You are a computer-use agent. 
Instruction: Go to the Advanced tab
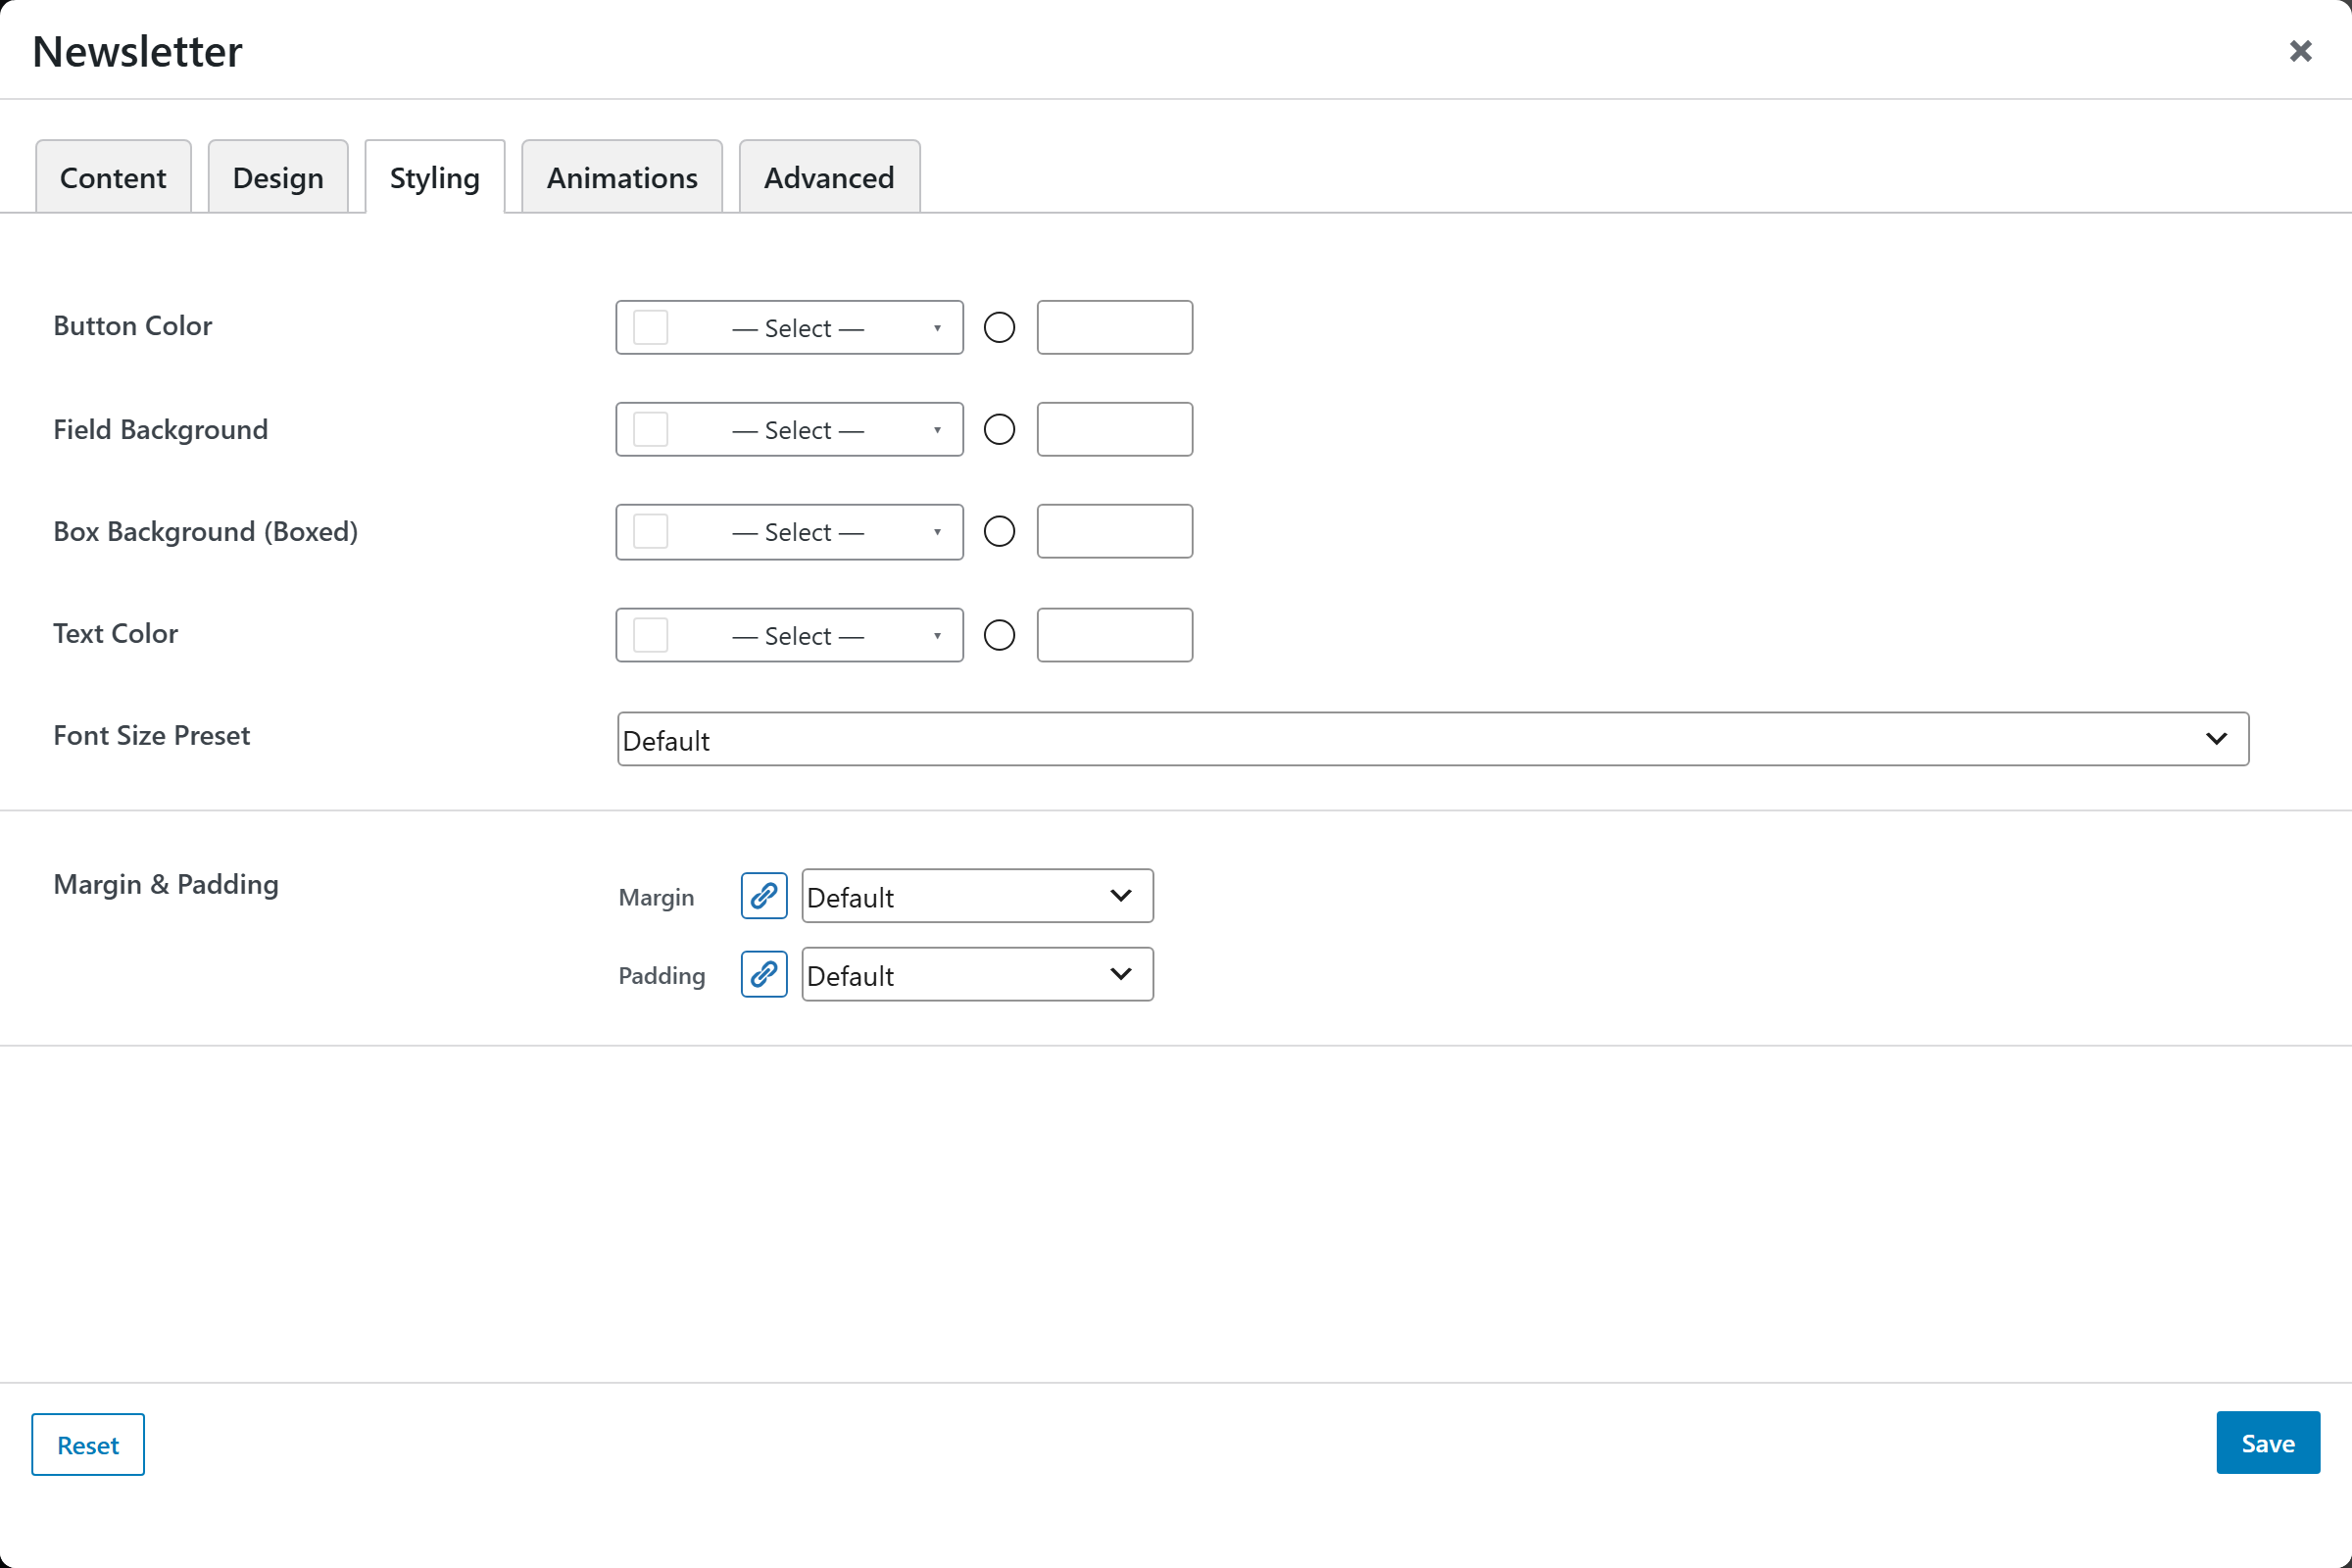pyautogui.click(x=829, y=177)
